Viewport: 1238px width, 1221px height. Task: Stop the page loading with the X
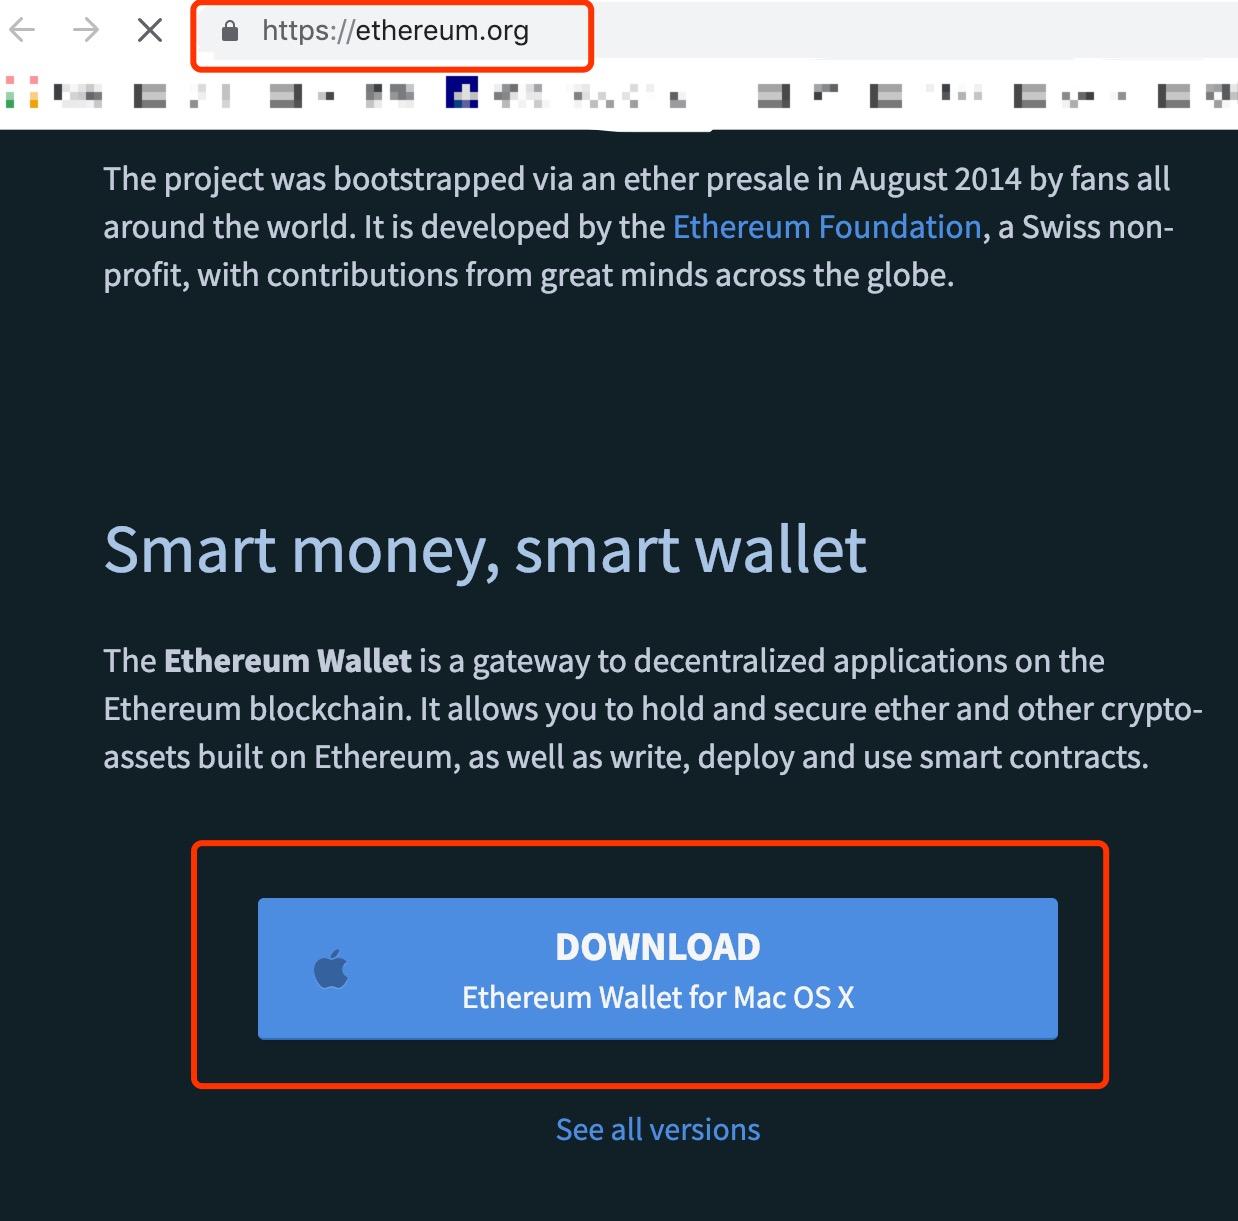150,31
